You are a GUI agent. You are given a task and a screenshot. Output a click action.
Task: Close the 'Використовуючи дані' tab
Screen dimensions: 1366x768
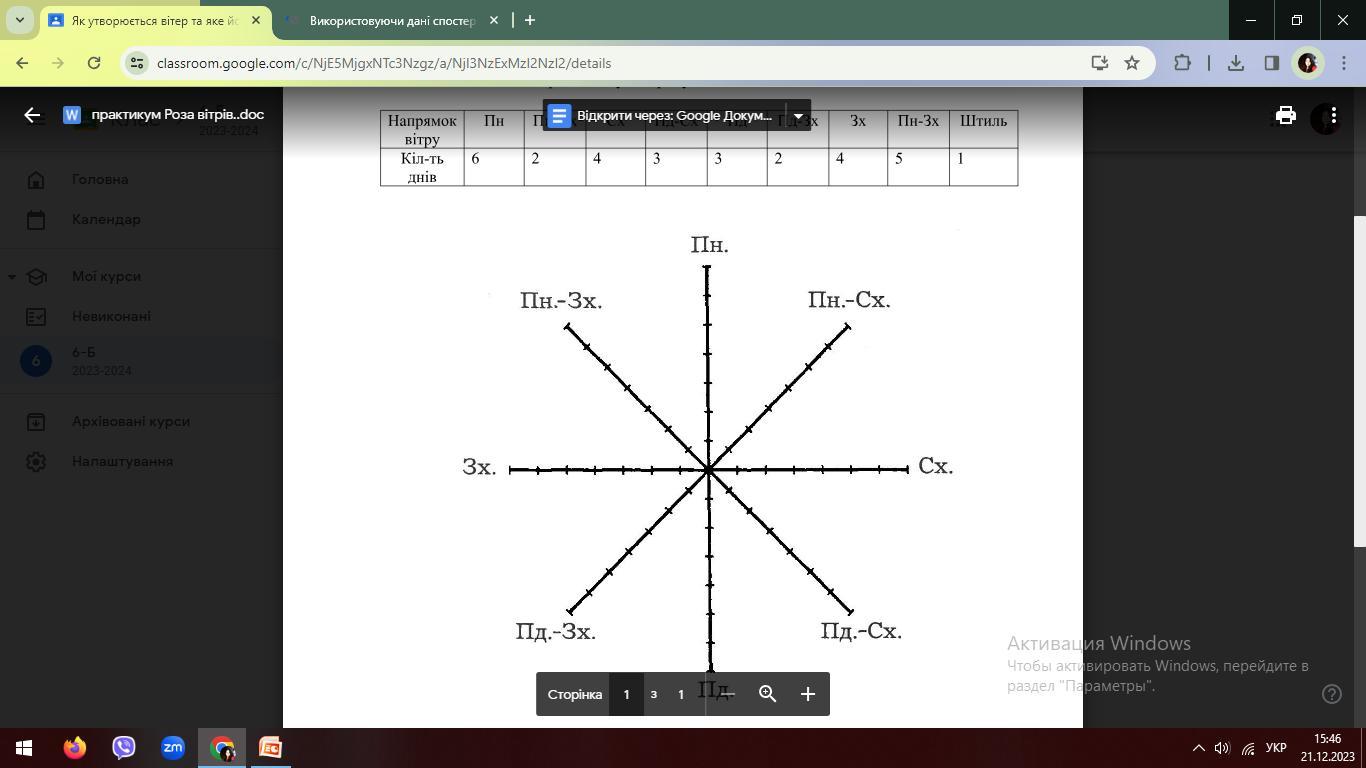tap(493, 20)
